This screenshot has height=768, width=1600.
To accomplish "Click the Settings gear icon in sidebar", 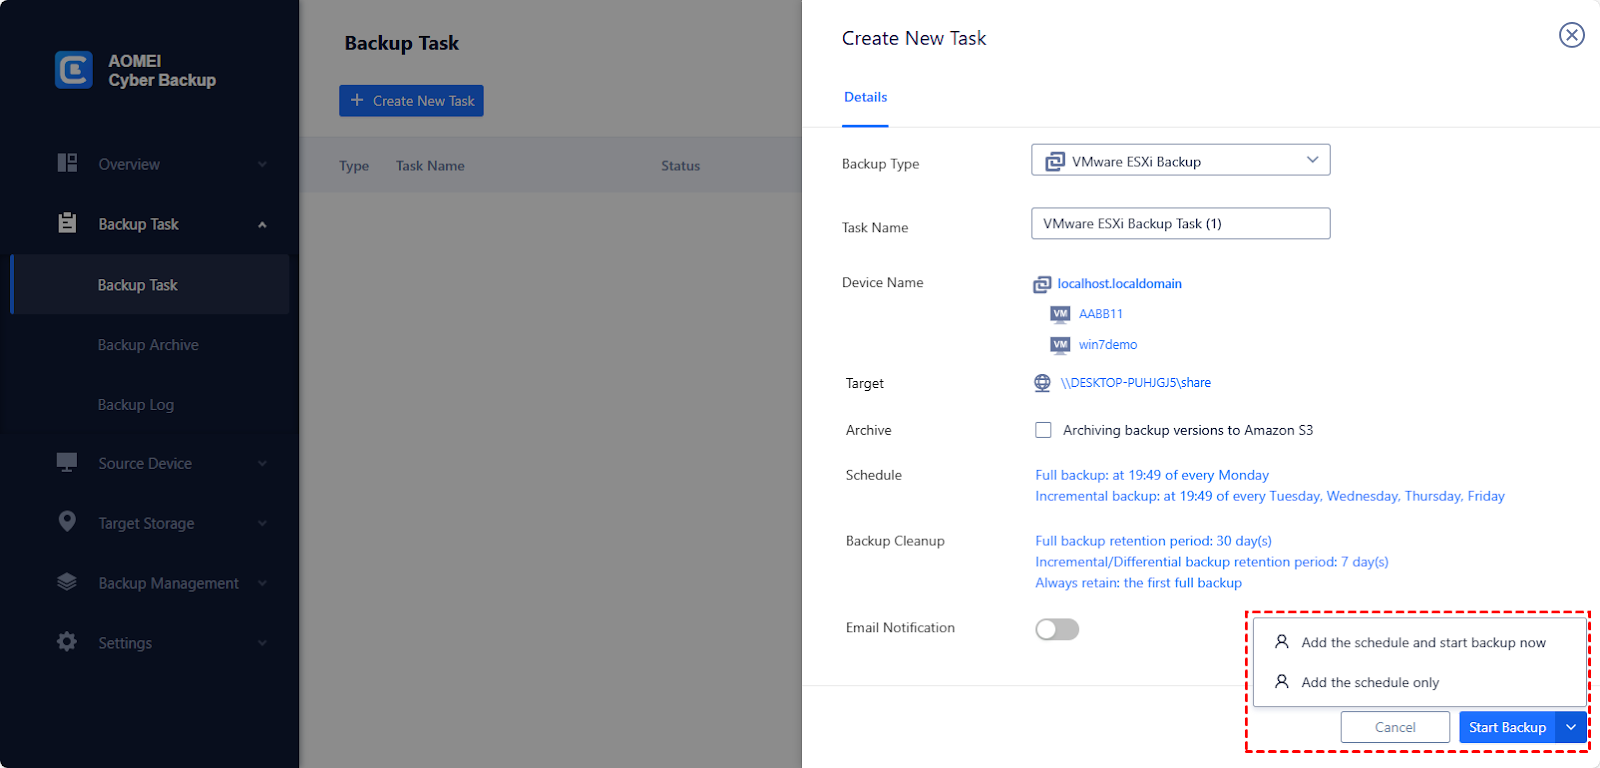I will 67,642.
